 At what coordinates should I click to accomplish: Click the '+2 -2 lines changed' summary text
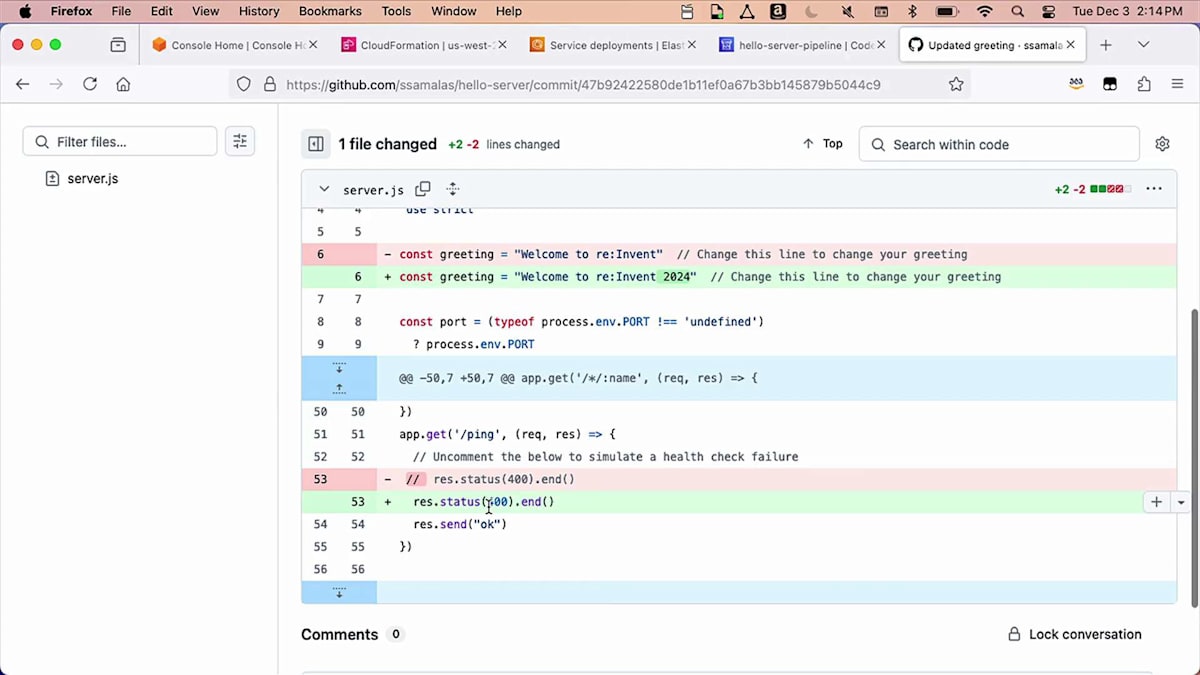[x=503, y=144]
